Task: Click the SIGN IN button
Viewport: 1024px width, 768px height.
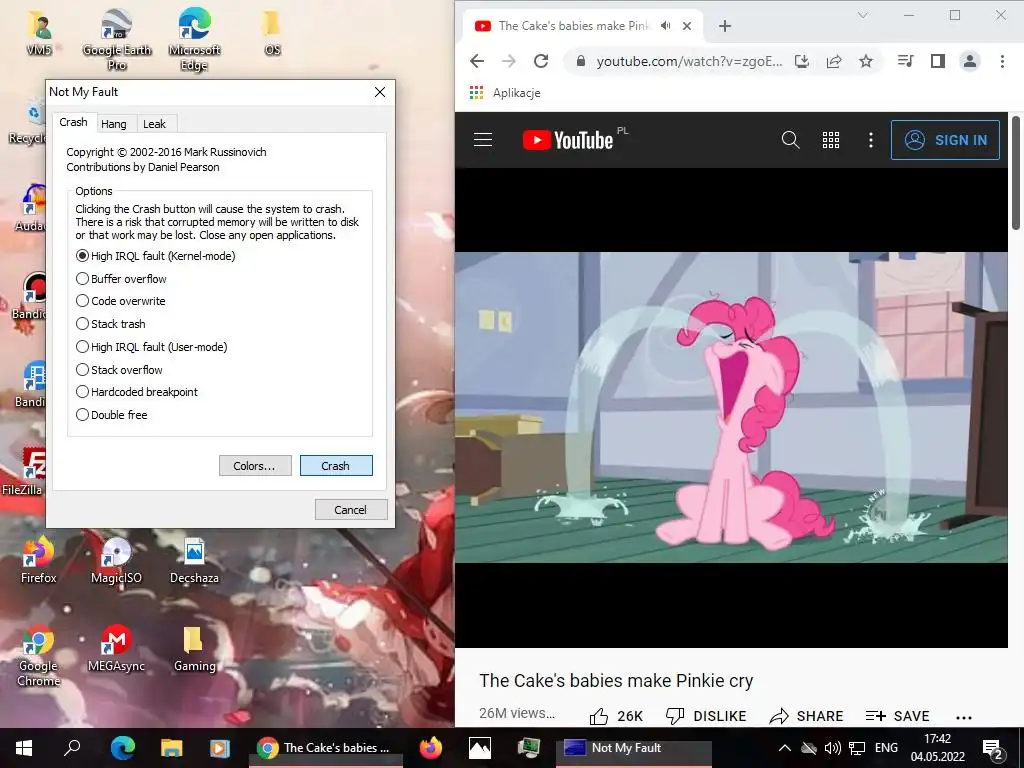Action: click(x=945, y=140)
